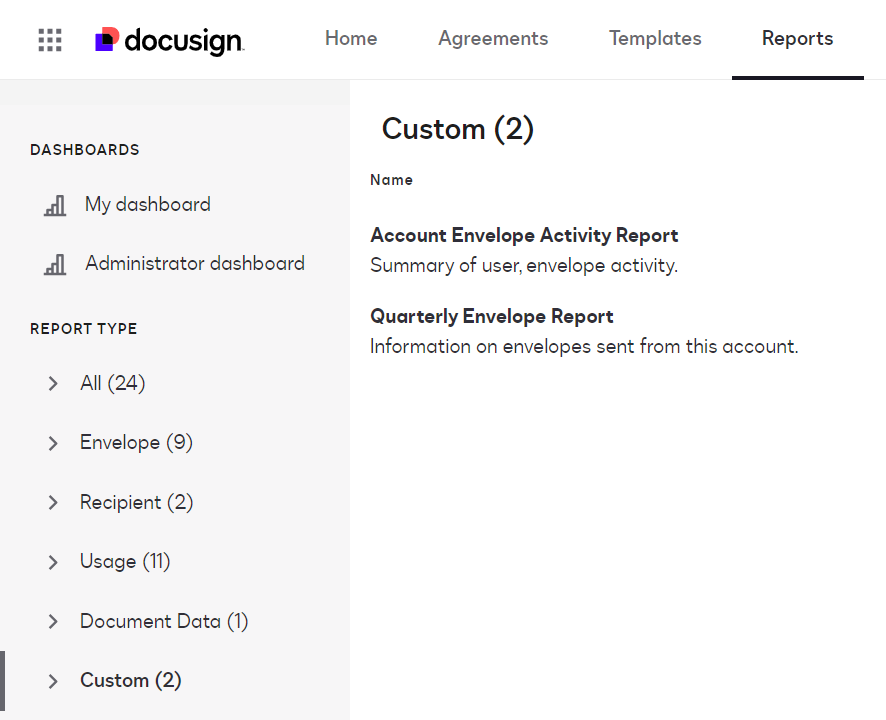Select Document Data (1) report type
This screenshot has height=720, width=886.
[x=163, y=621]
